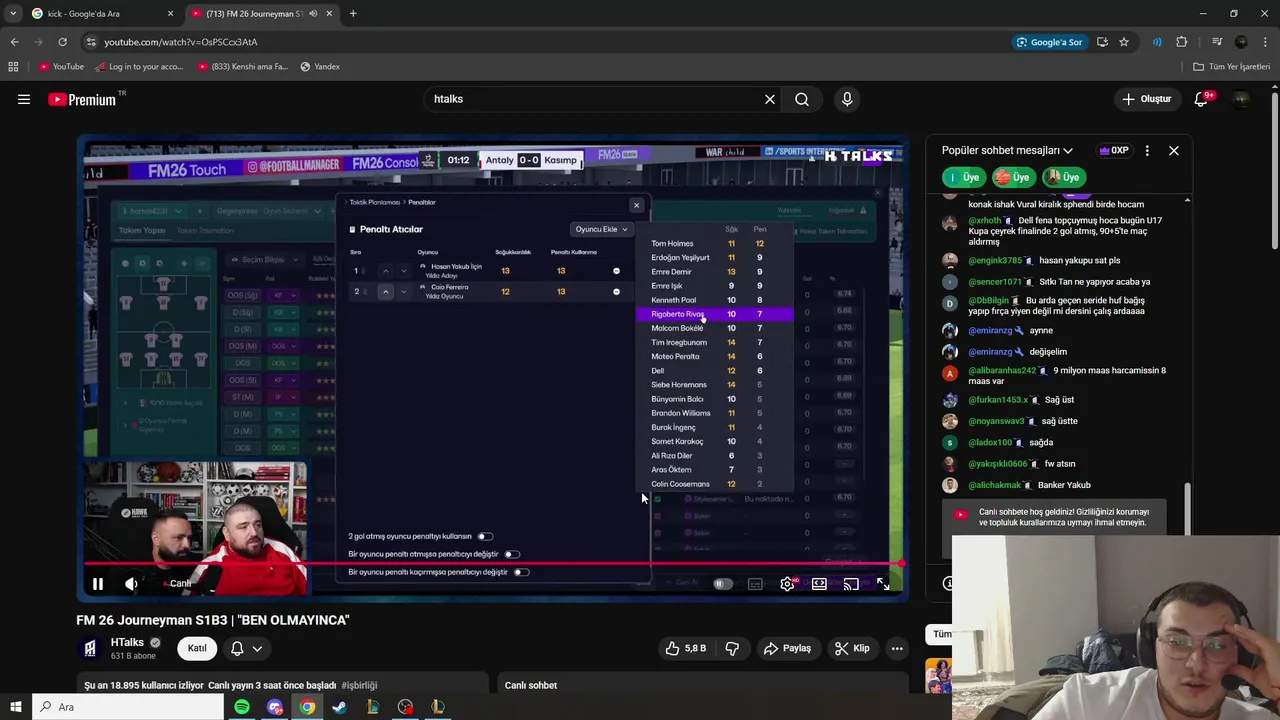This screenshot has height=720, width=1280.
Task: Dislike the video with thumbs down
Action: point(732,648)
